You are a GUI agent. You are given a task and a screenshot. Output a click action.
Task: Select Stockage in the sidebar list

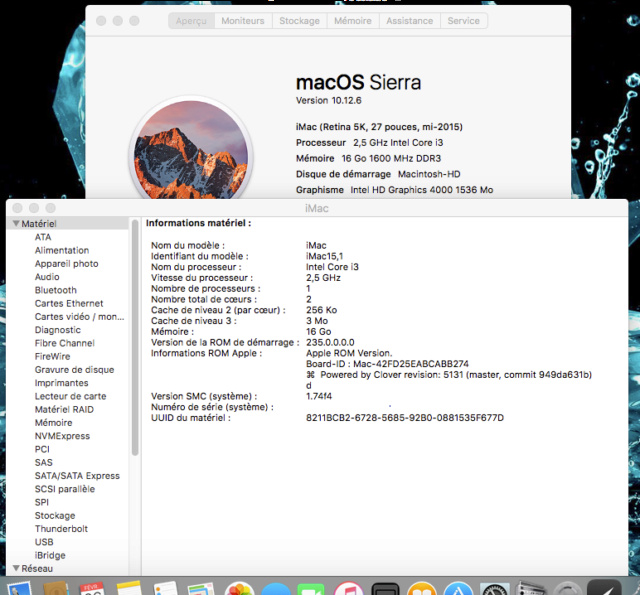(x=55, y=515)
